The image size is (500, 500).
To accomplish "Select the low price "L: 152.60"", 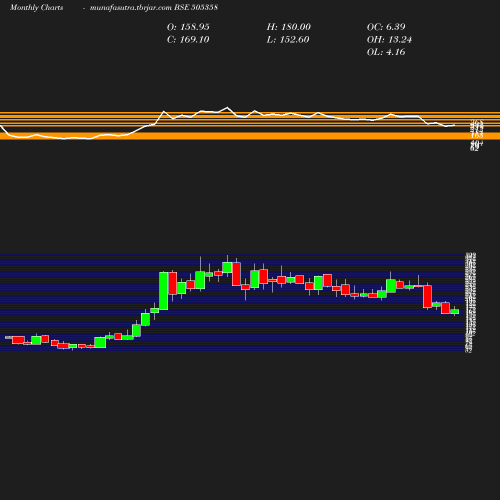I will click(x=288, y=40).
